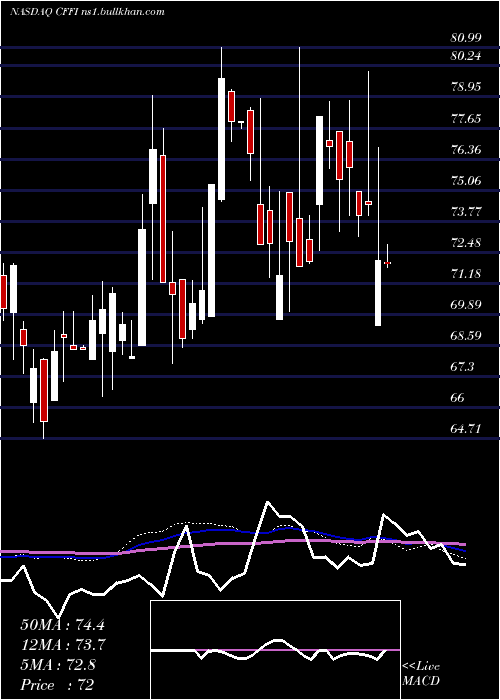Click the last small red doji candle
The height and width of the screenshot is (700, 500).
(387, 263)
